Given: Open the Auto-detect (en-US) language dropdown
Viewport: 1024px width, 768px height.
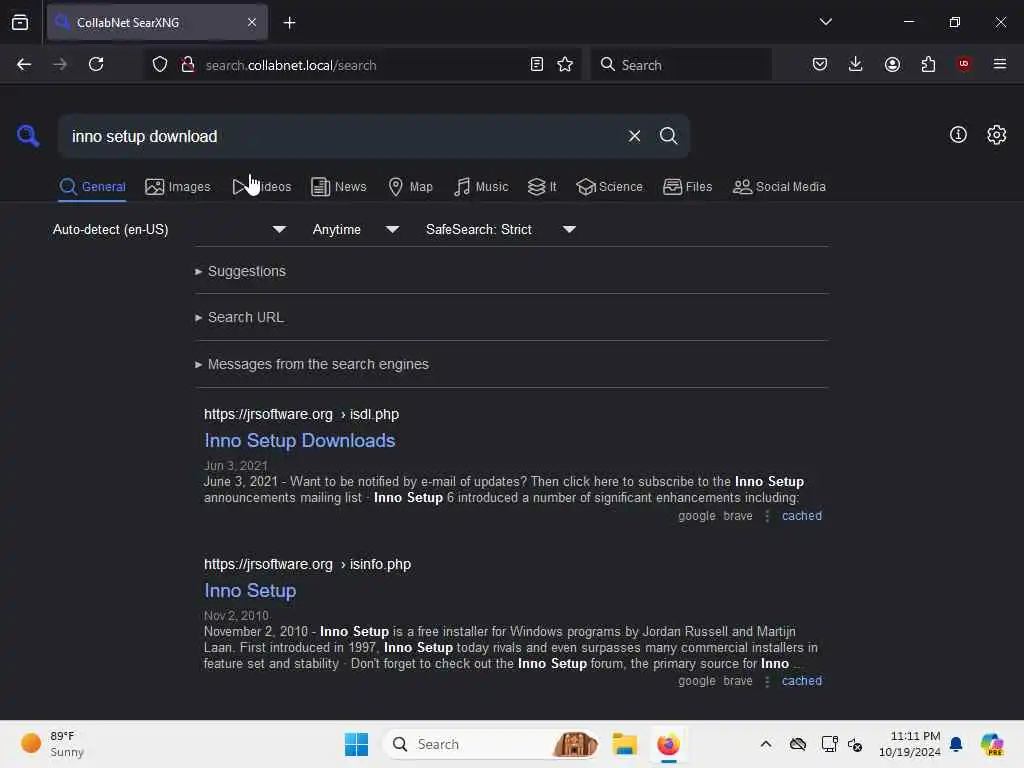Looking at the screenshot, I should (169, 229).
